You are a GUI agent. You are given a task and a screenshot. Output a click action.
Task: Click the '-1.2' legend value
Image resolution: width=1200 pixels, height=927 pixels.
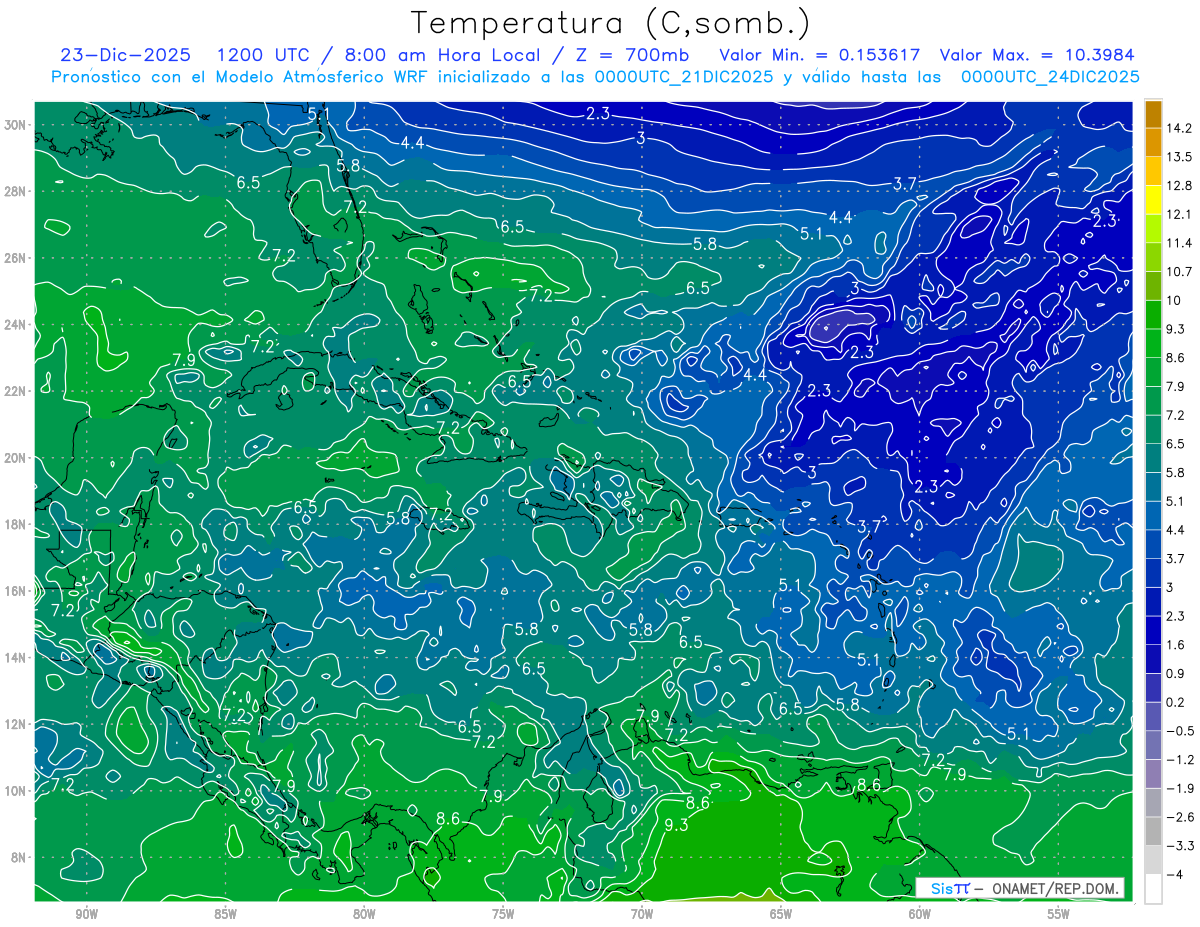coord(1182,759)
